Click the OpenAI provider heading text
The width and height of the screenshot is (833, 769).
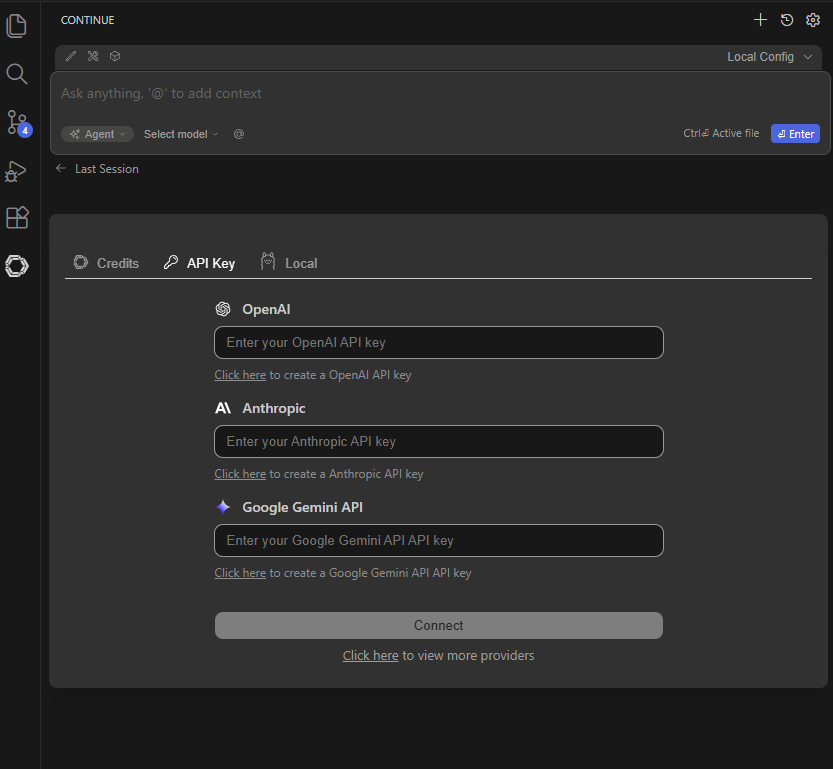click(x=266, y=309)
